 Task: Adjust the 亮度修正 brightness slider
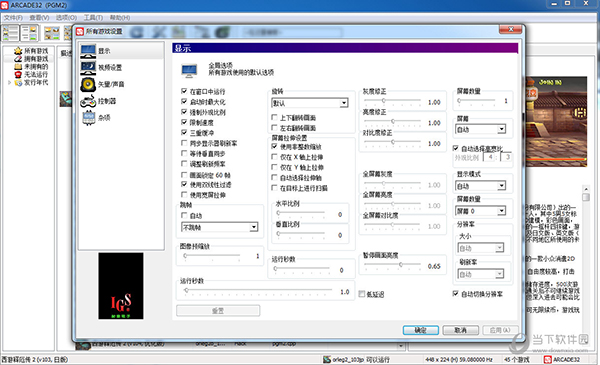[x=392, y=121]
